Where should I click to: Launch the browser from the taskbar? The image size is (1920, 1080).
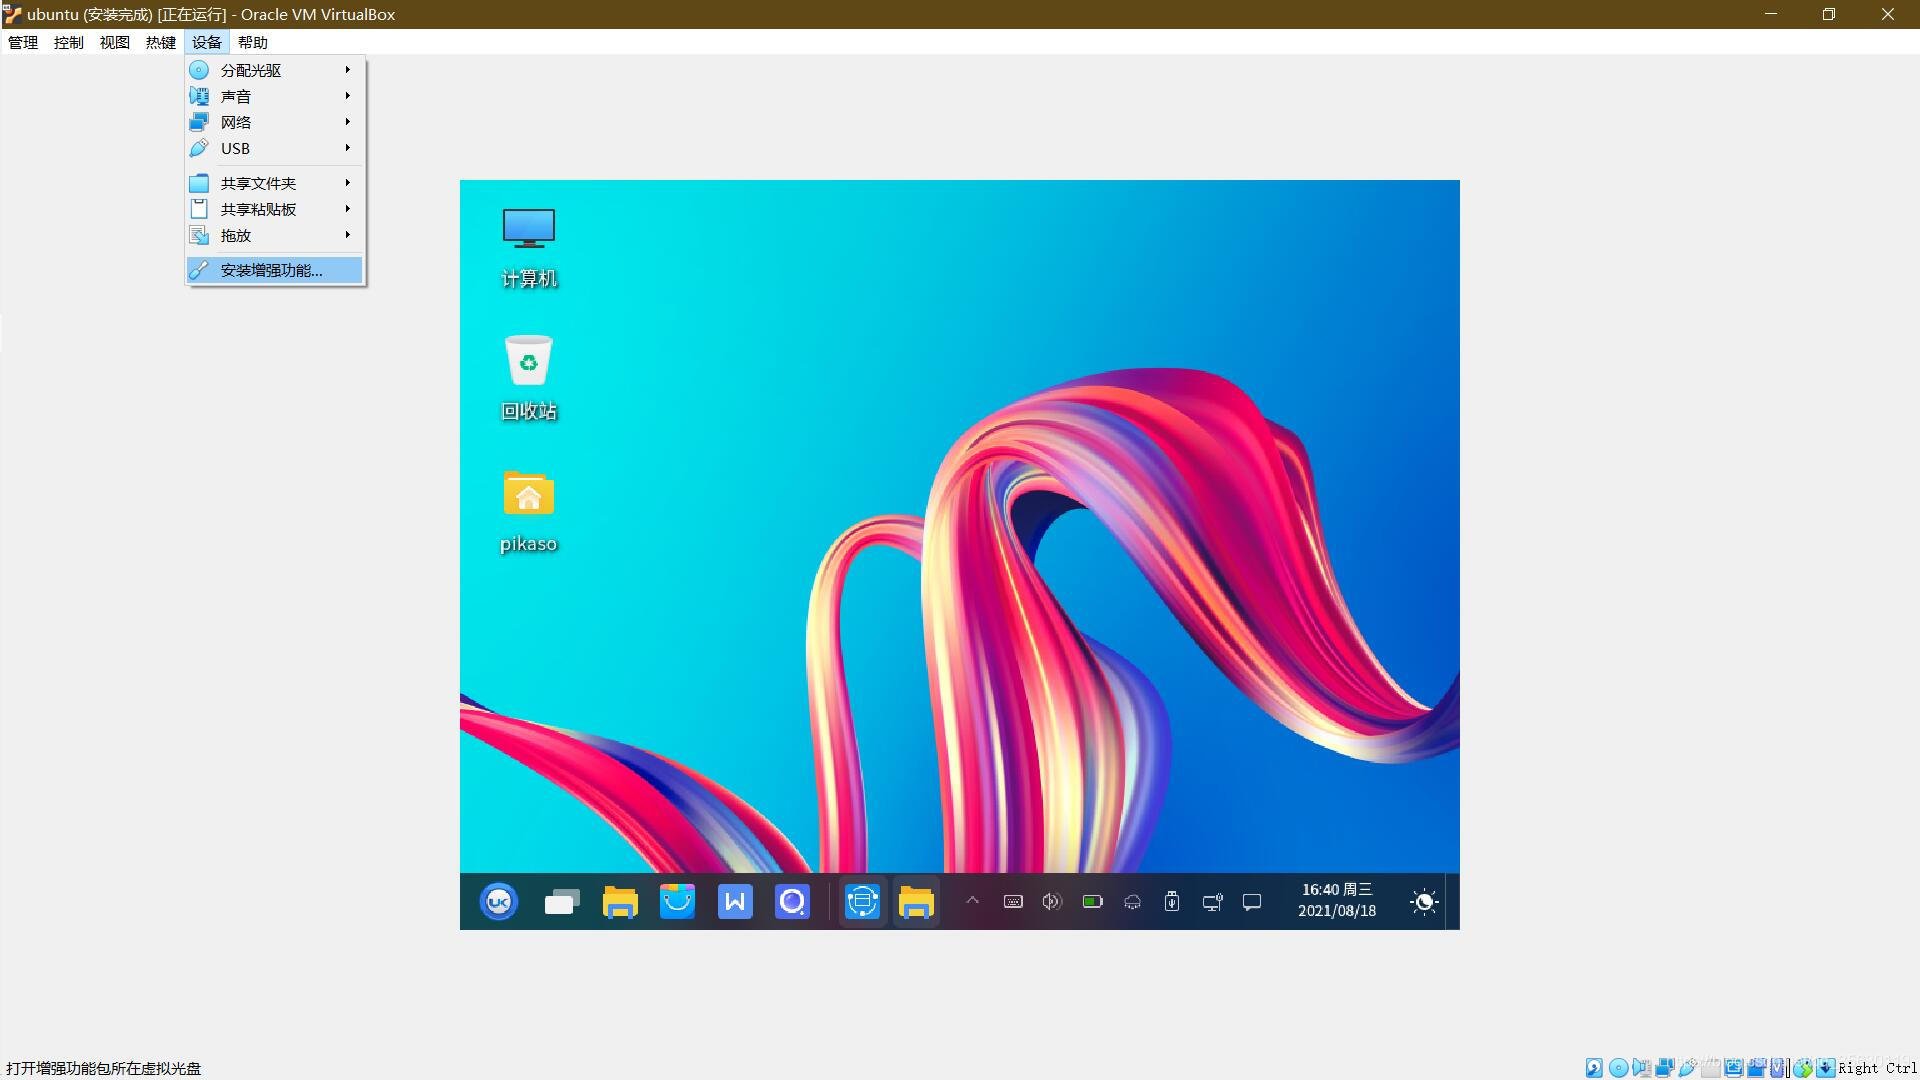coord(791,901)
